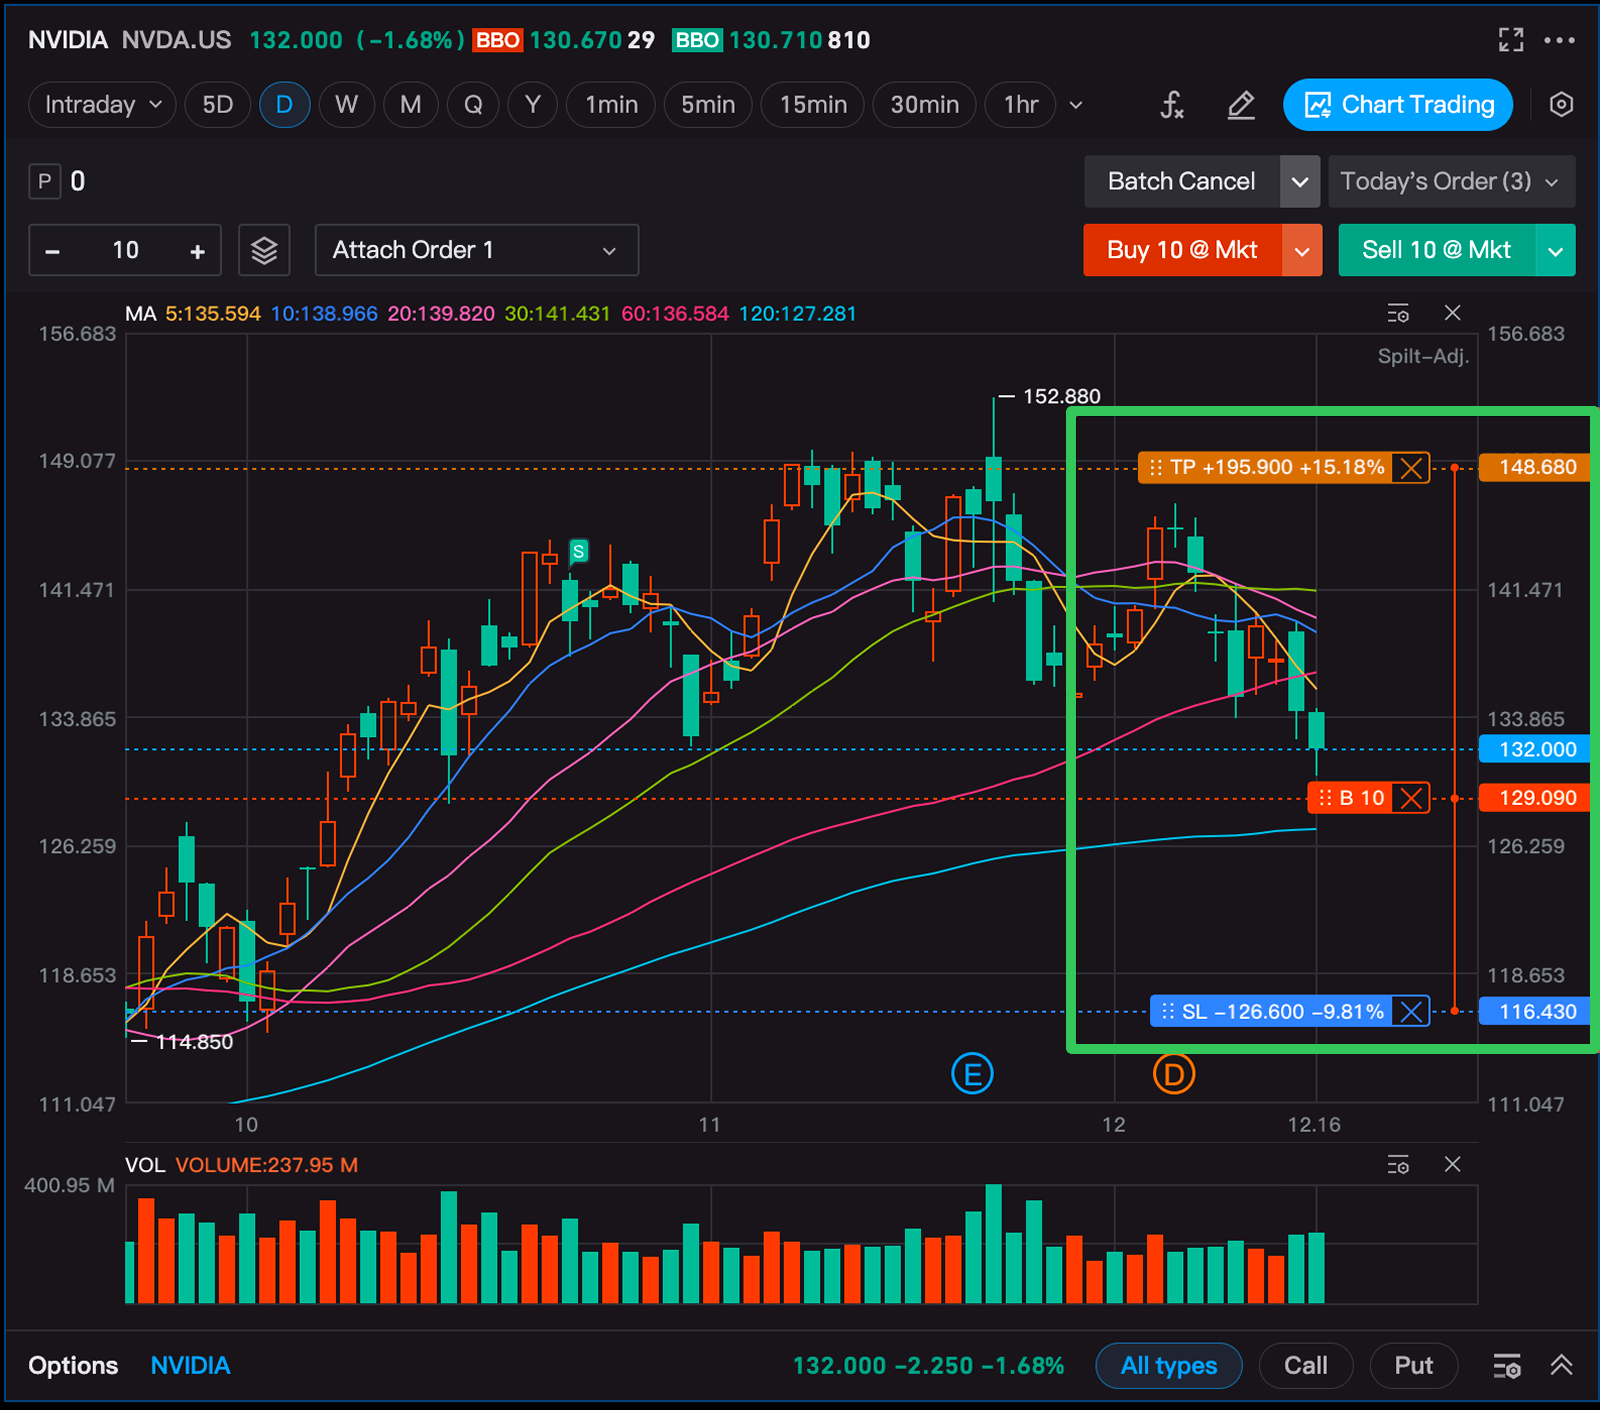Select All types options filter
The image size is (1600, 1410).
(x=1168, y=1366)
